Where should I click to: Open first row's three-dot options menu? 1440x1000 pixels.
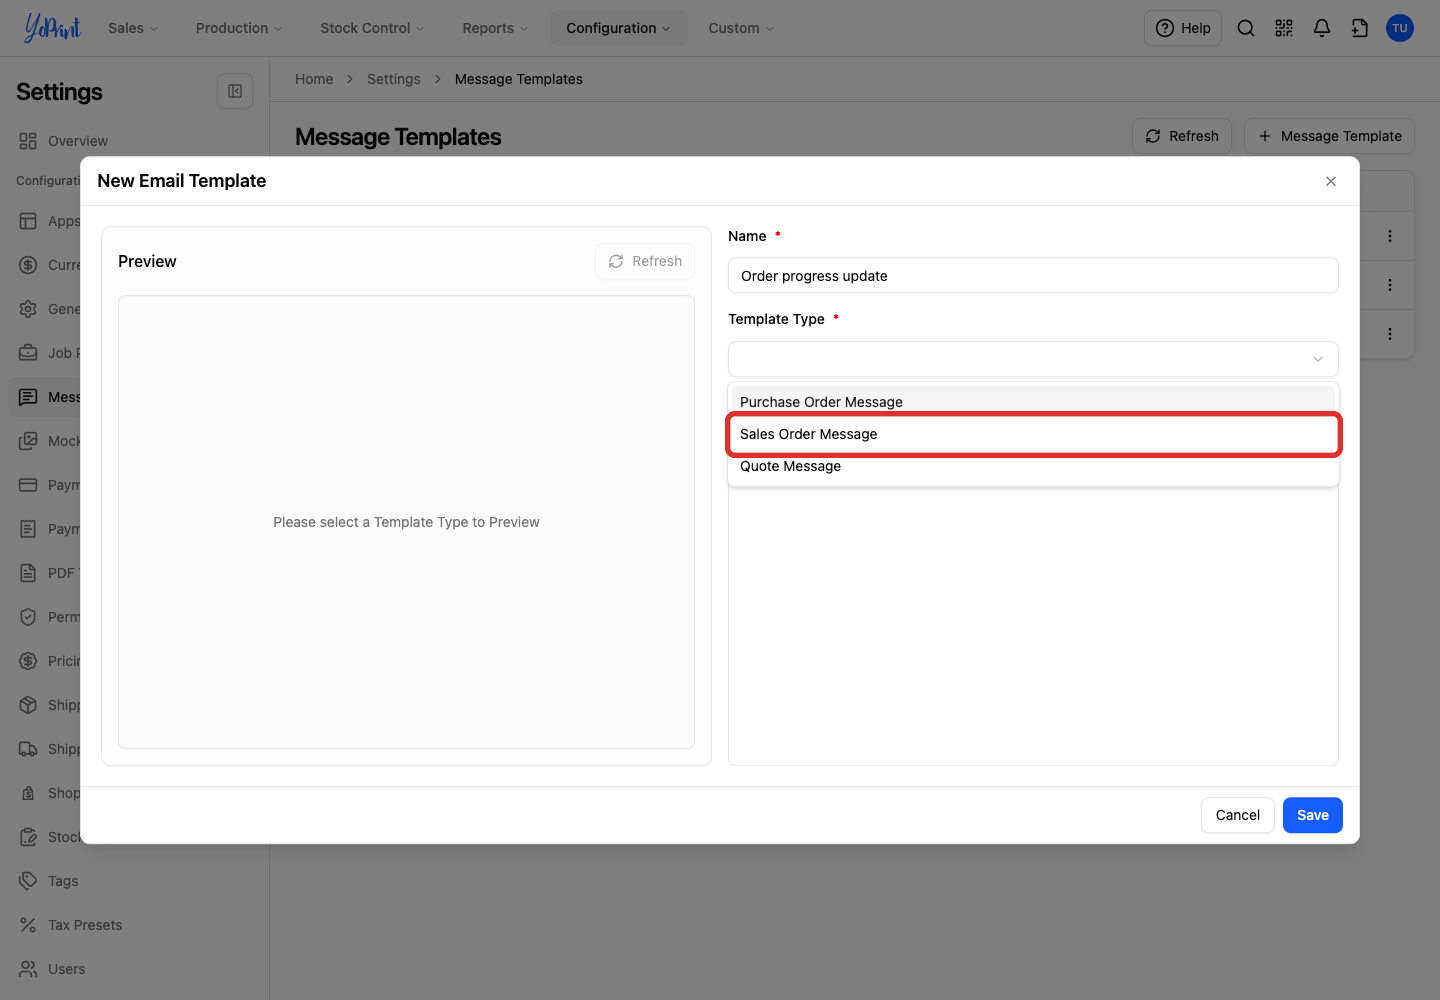click(1390, 236)
